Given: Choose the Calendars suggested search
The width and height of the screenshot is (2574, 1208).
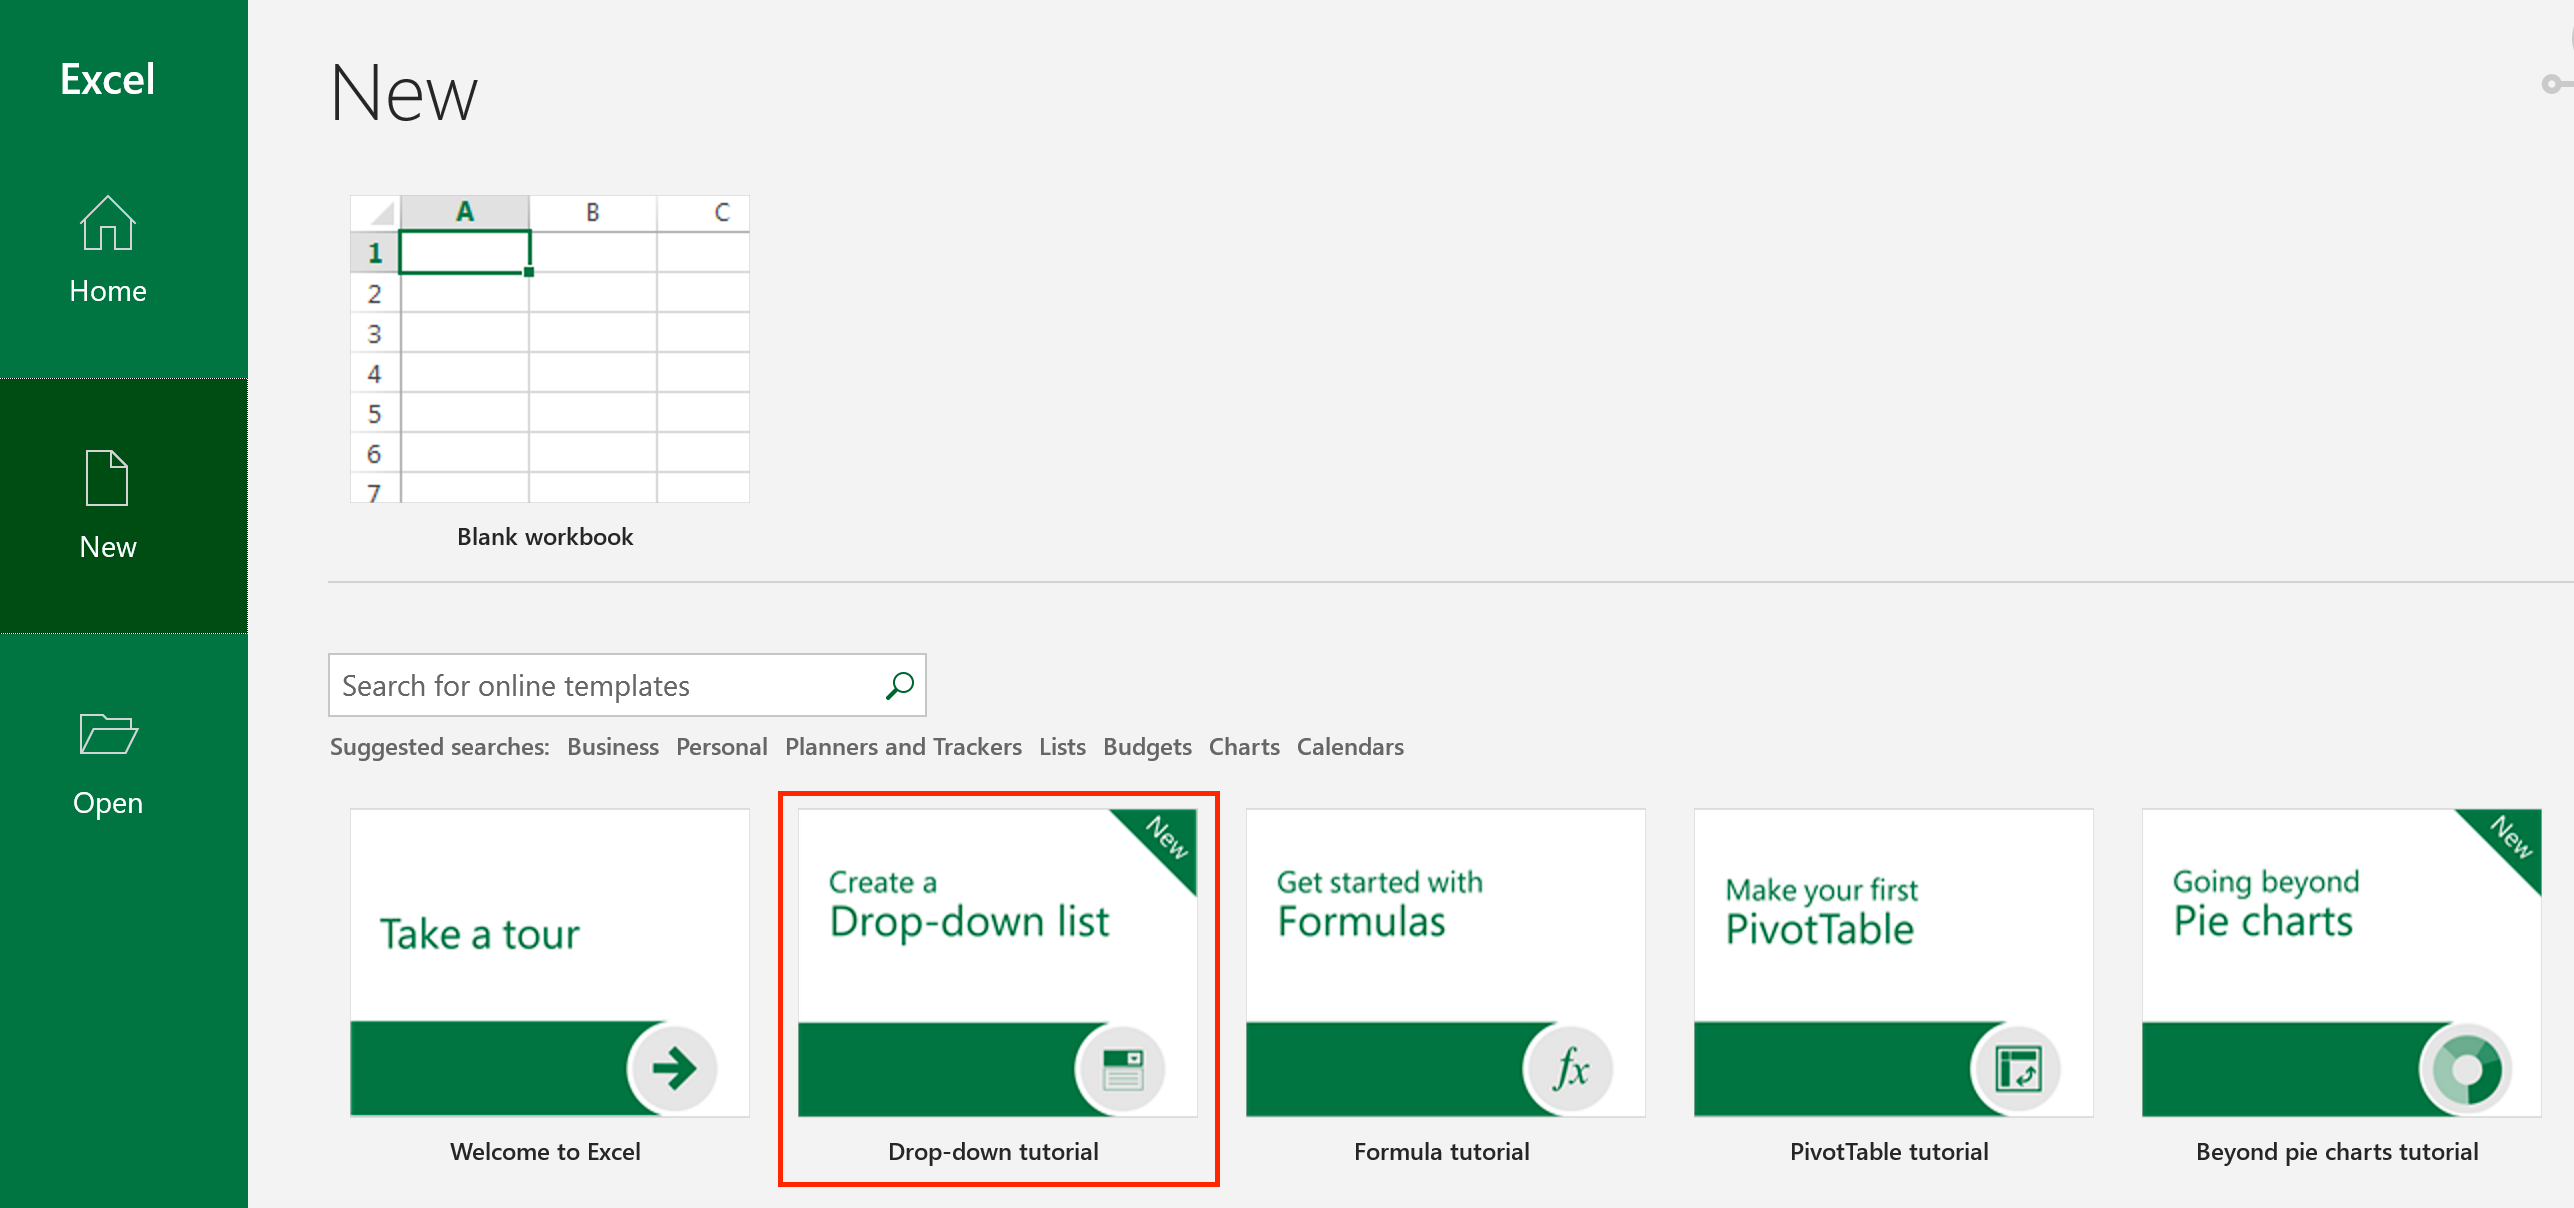Looking at the screenshot, I should (x=1350, y=747).
